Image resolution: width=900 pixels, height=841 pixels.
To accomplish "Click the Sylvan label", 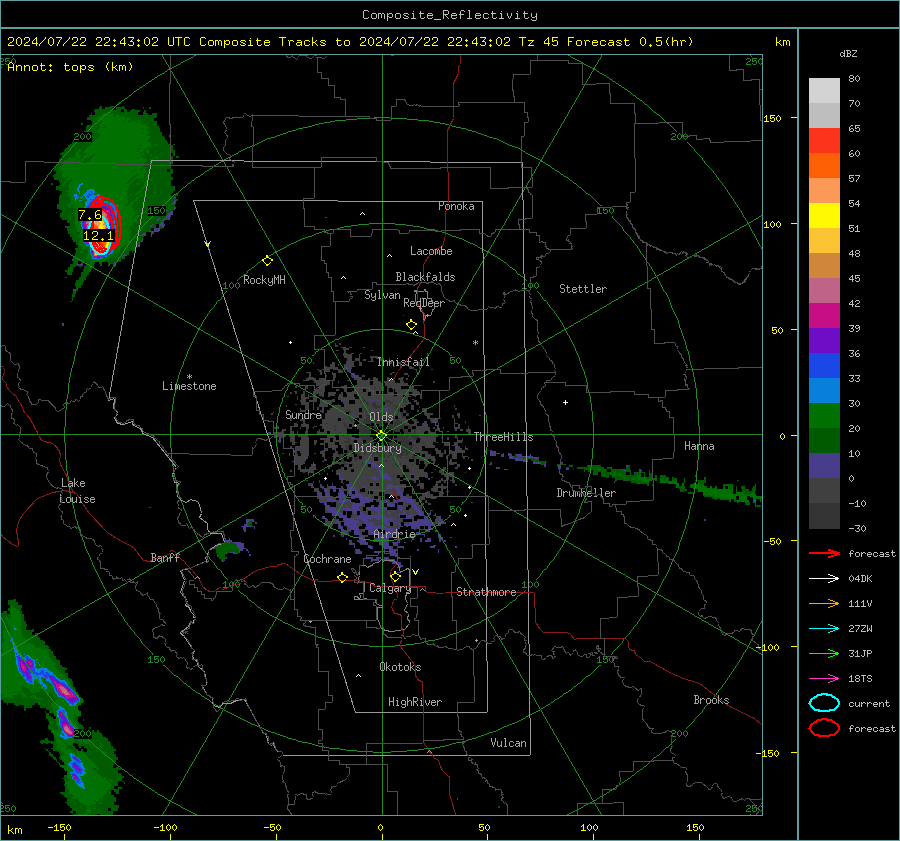I will (x=382, y=295).
